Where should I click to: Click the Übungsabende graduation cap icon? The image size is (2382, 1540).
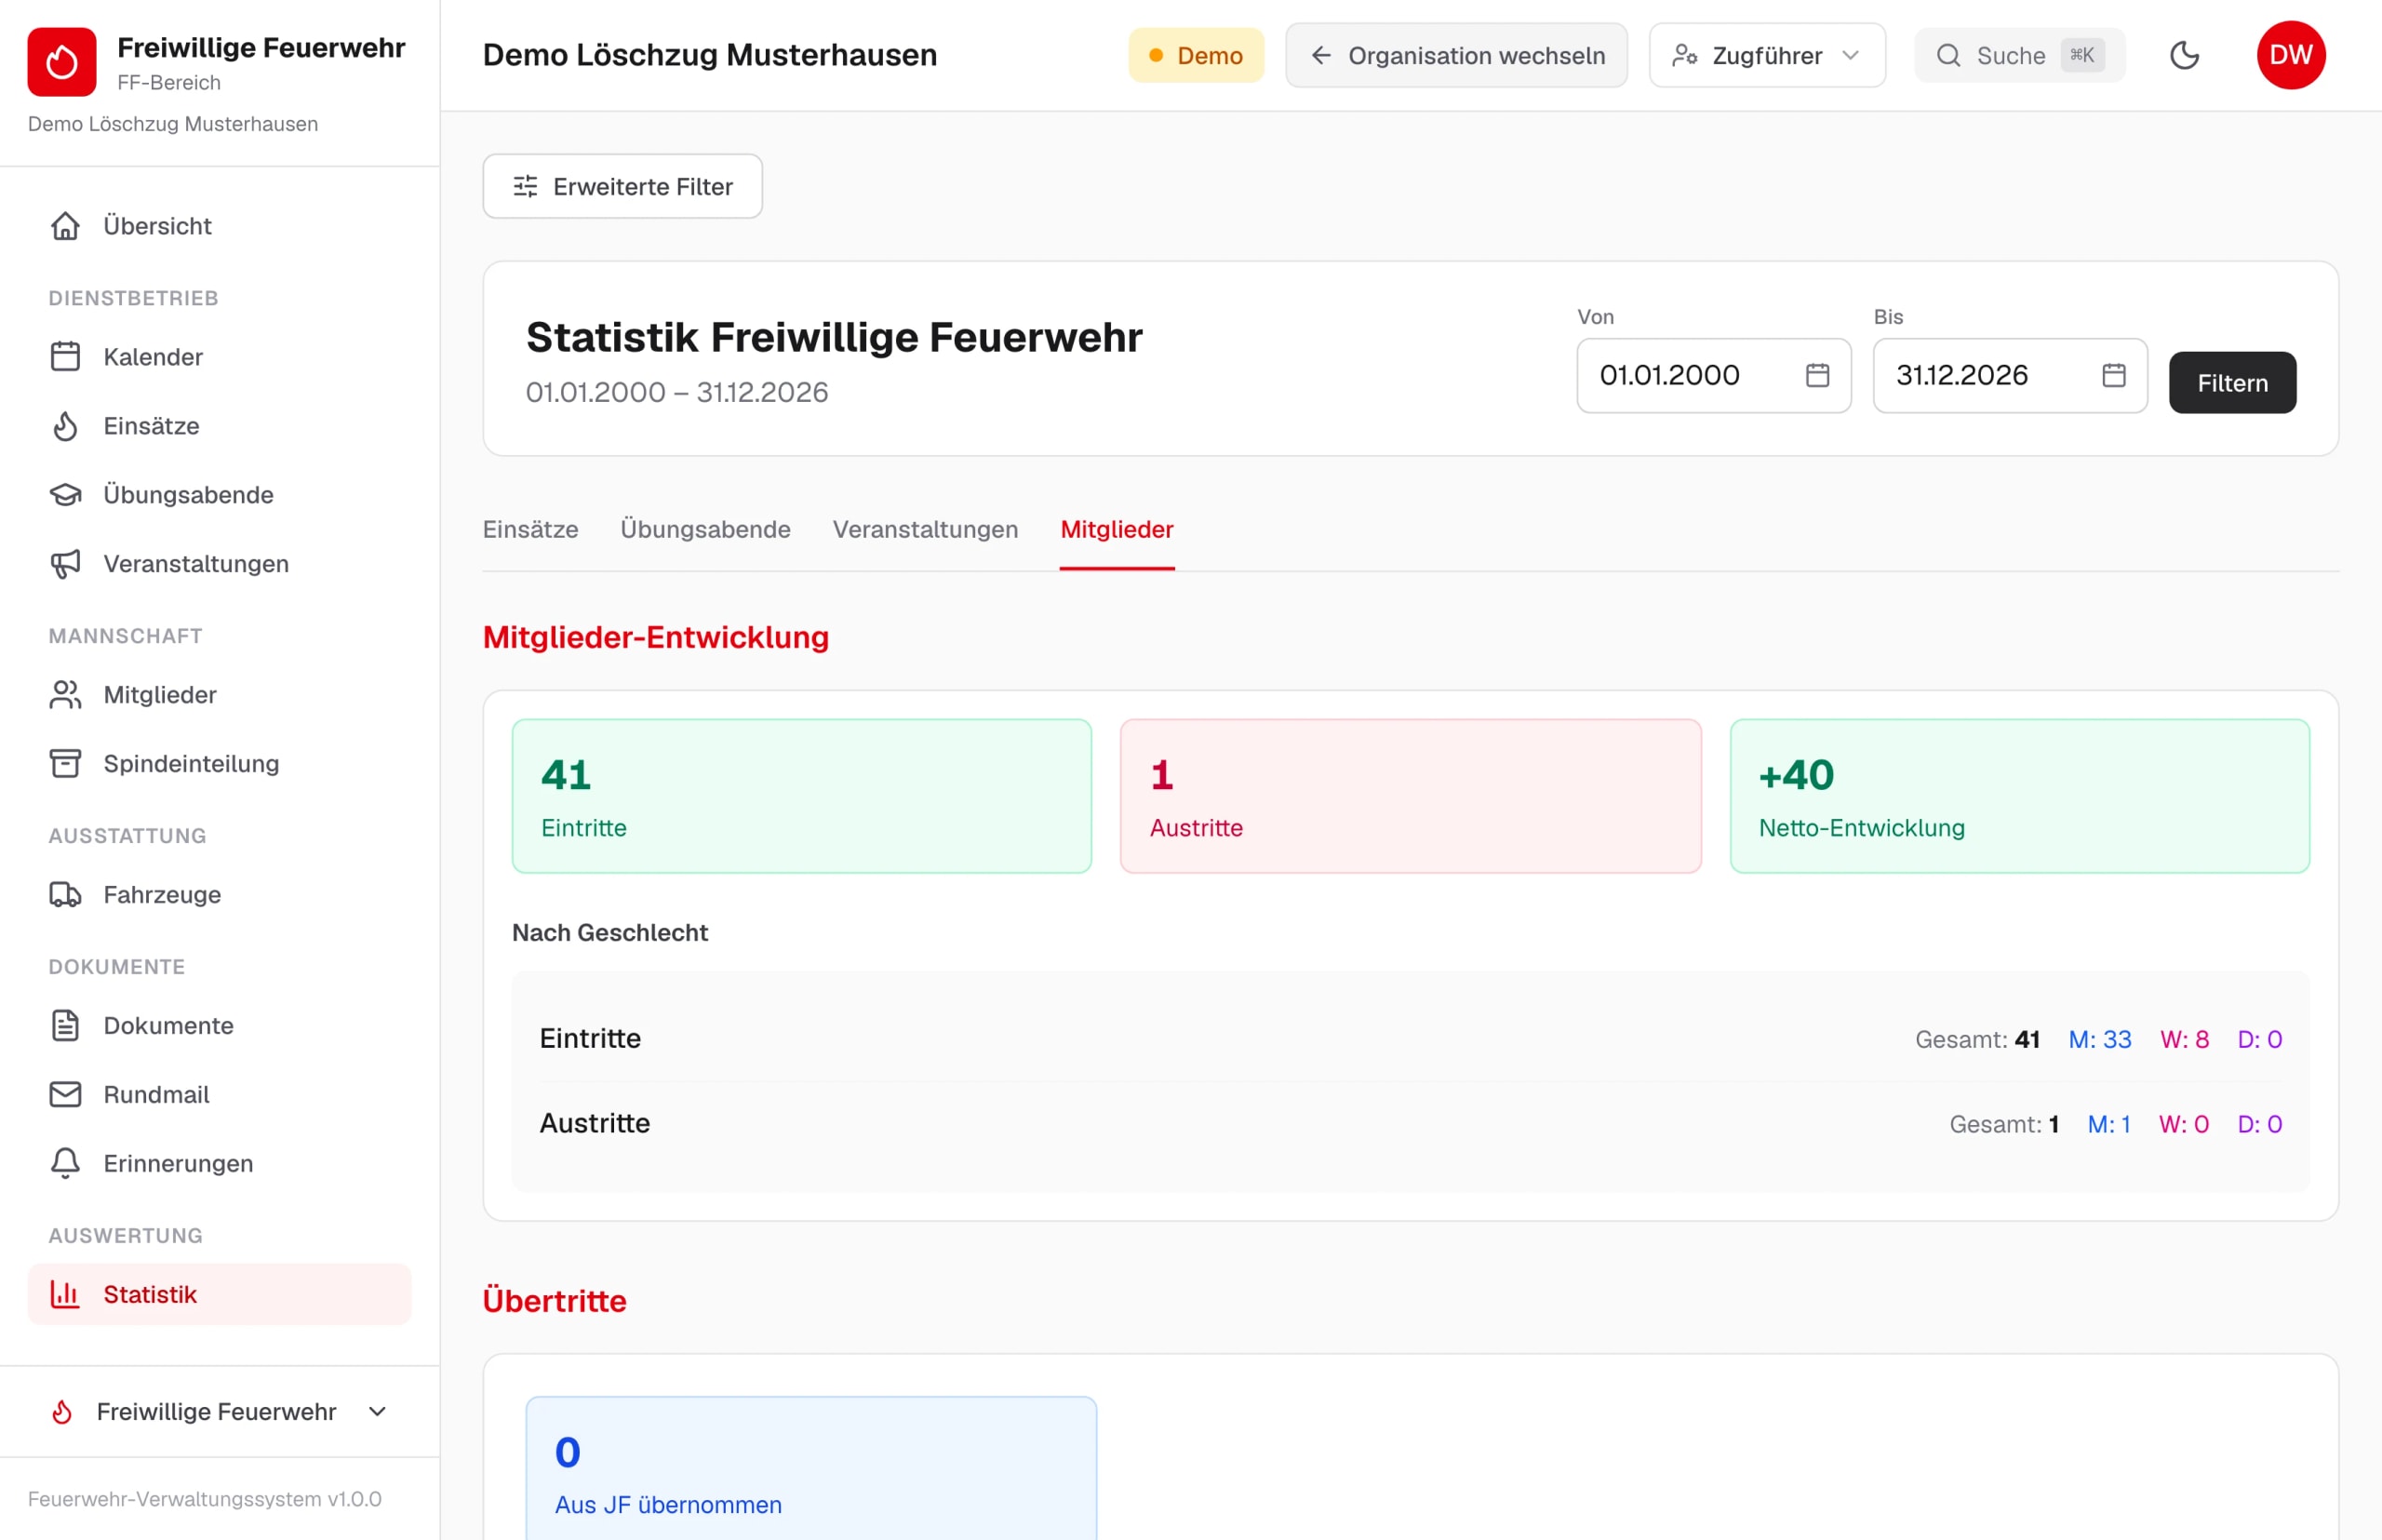coord(66,495)
